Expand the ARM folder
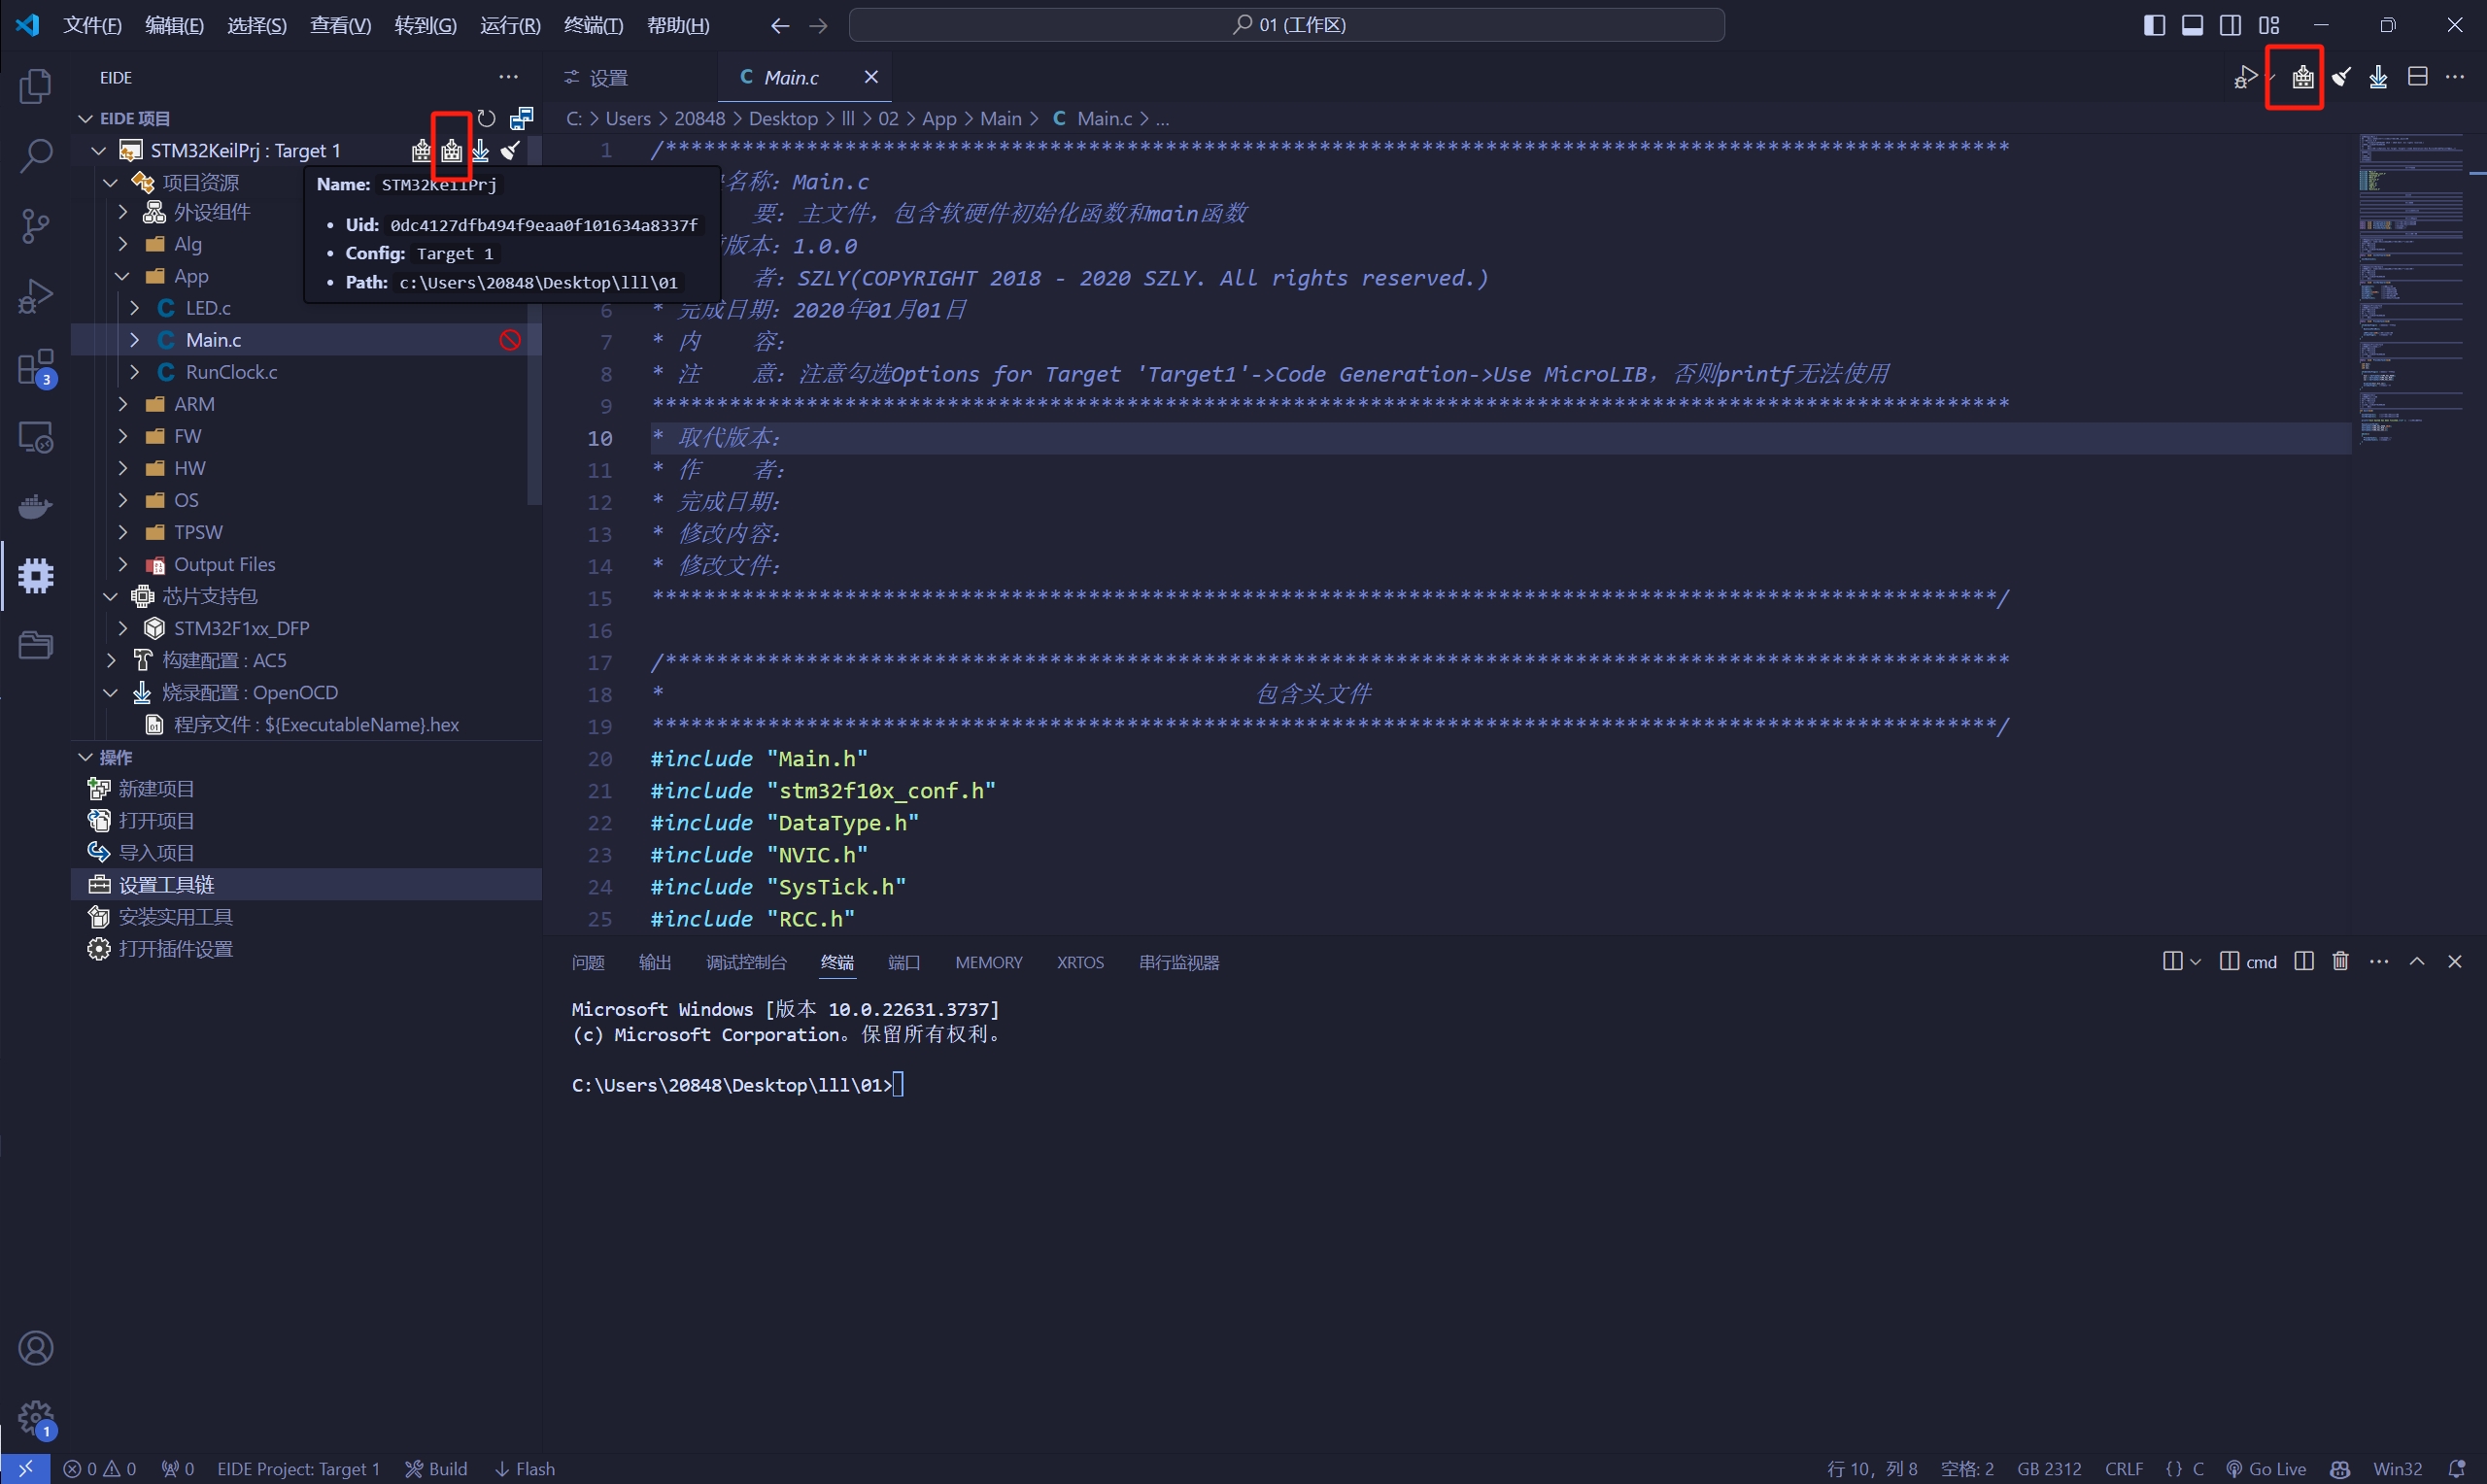Screen dimensions: 2487x1484 [123, 404]
